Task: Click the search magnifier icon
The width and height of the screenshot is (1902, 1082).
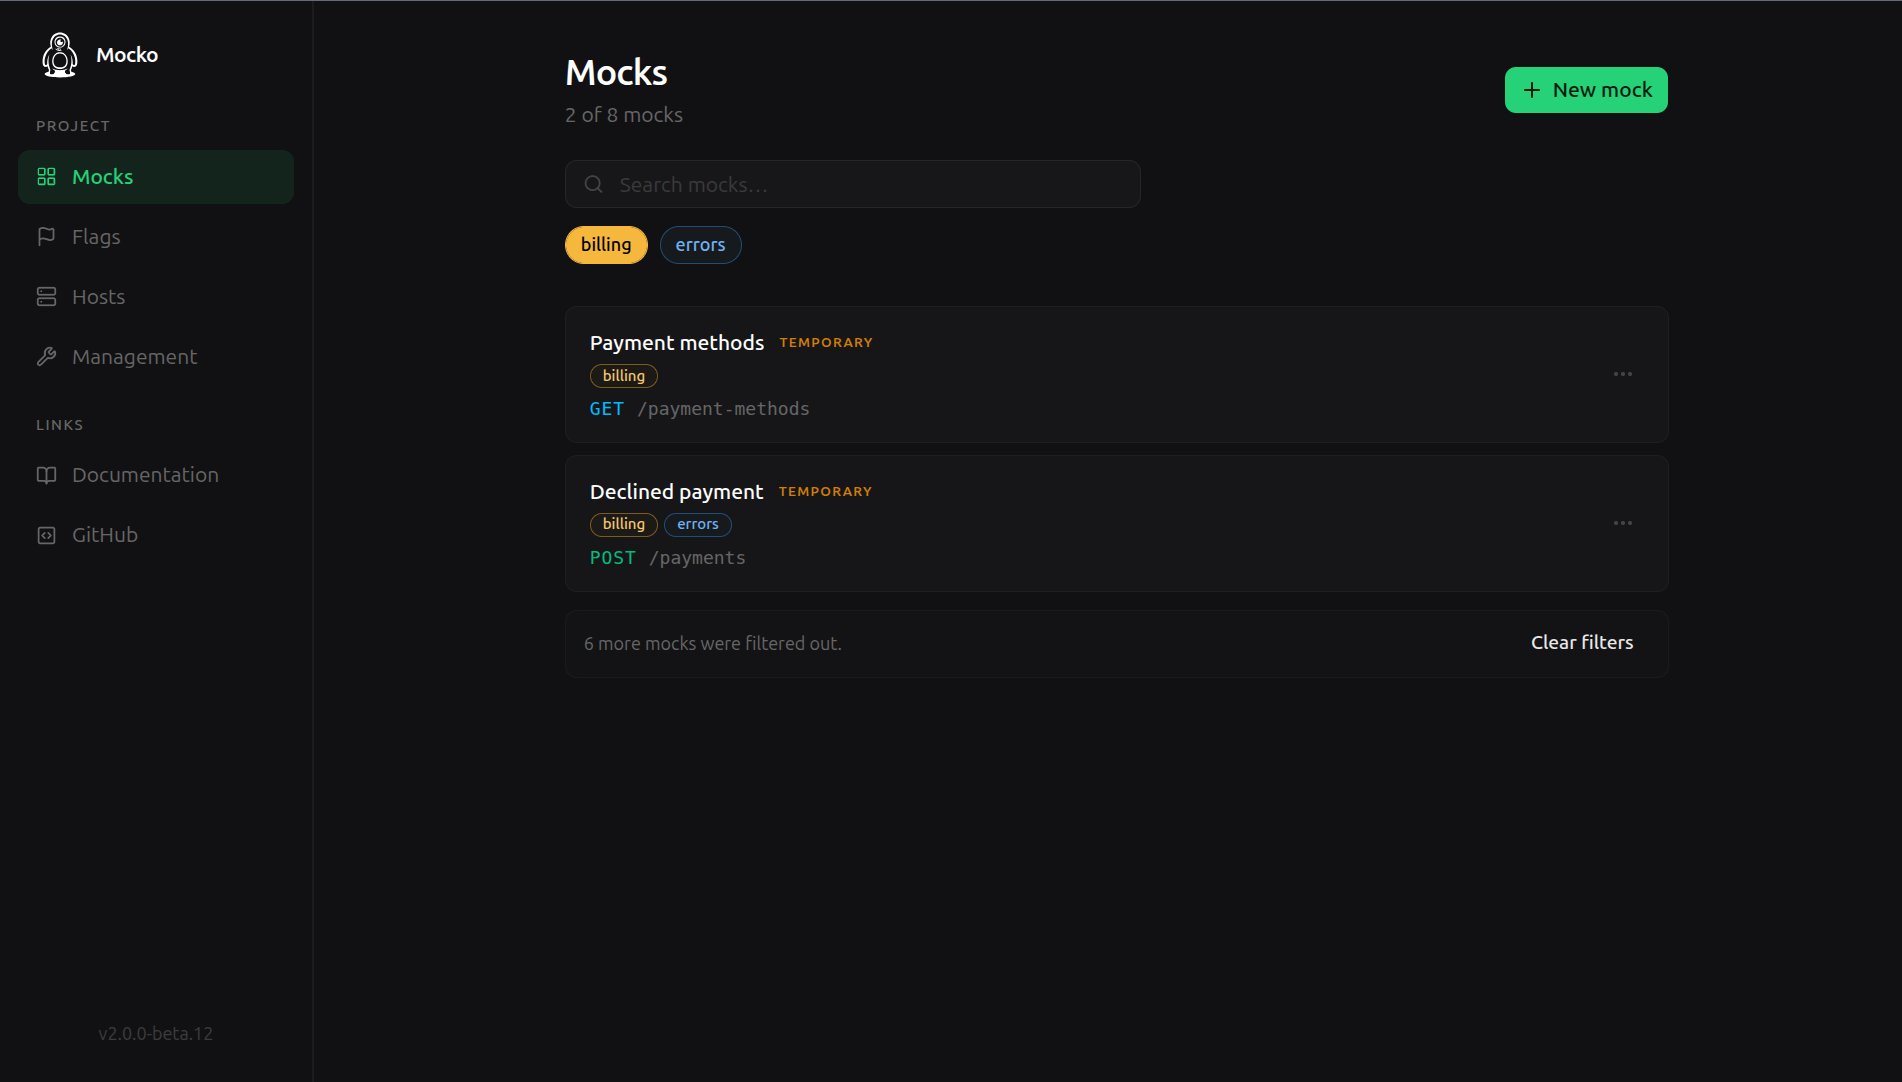Action: coord(593,184)
